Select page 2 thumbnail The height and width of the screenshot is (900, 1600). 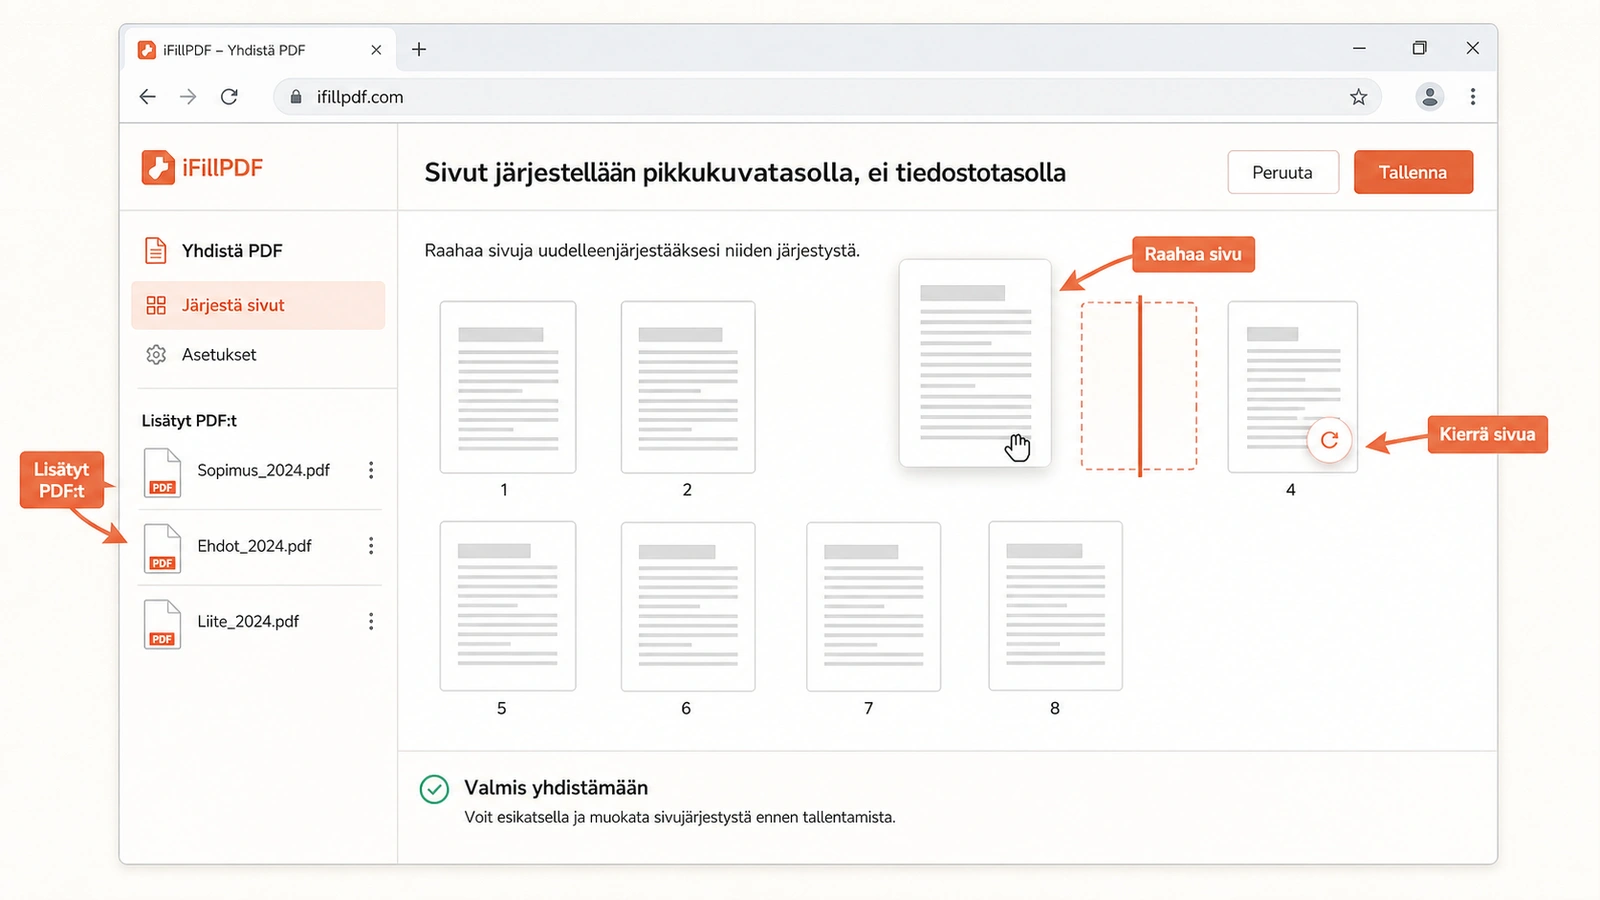688,387
